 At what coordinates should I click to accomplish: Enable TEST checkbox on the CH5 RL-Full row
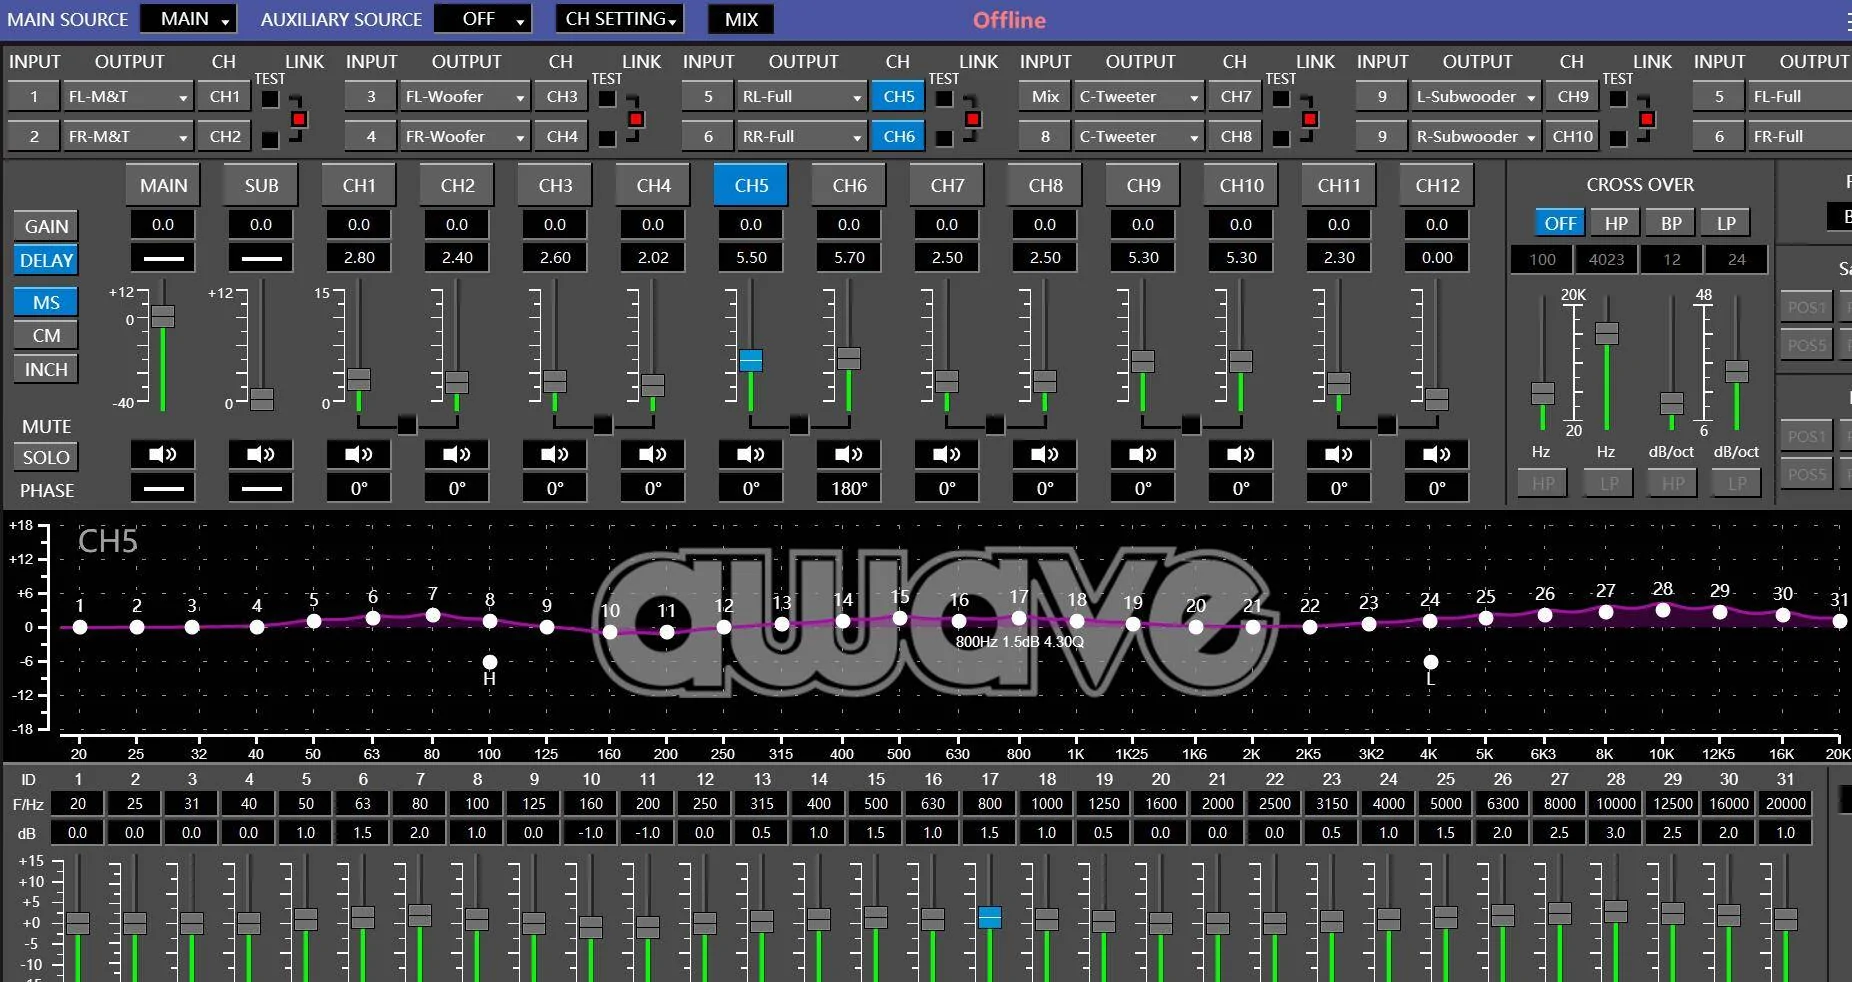[x=944, y=99]
